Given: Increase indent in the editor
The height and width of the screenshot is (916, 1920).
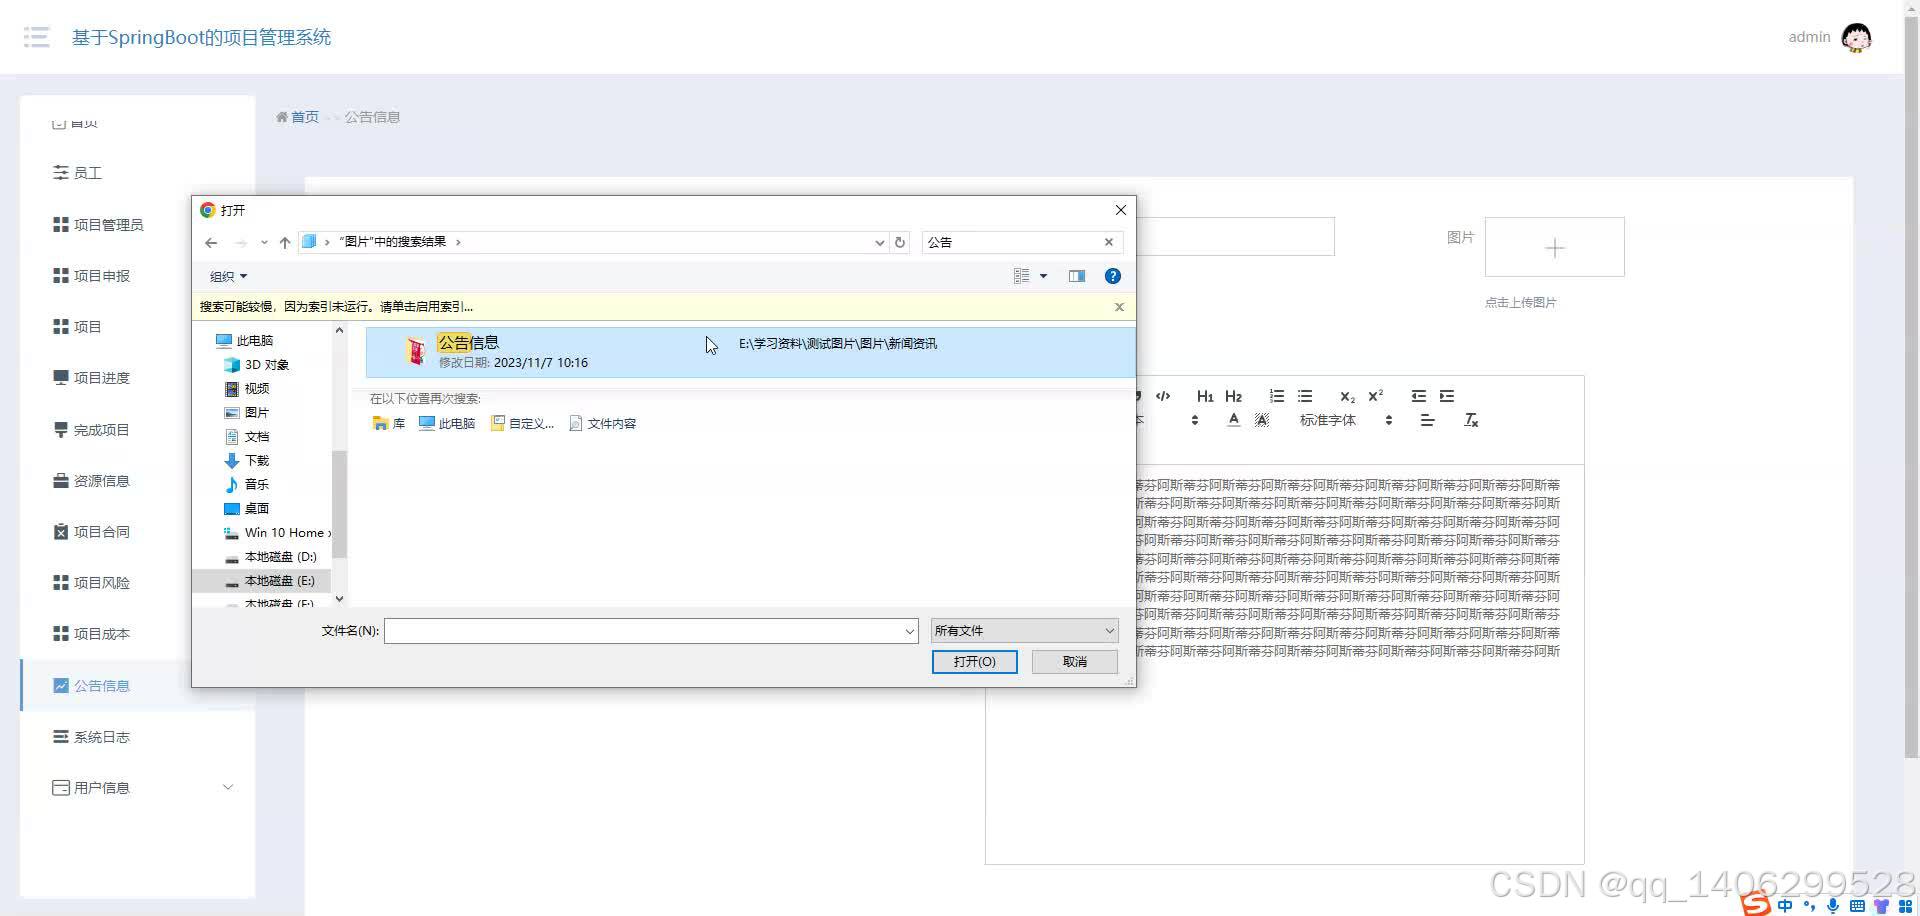Looking at the screenshot, I should (1447, 396).
